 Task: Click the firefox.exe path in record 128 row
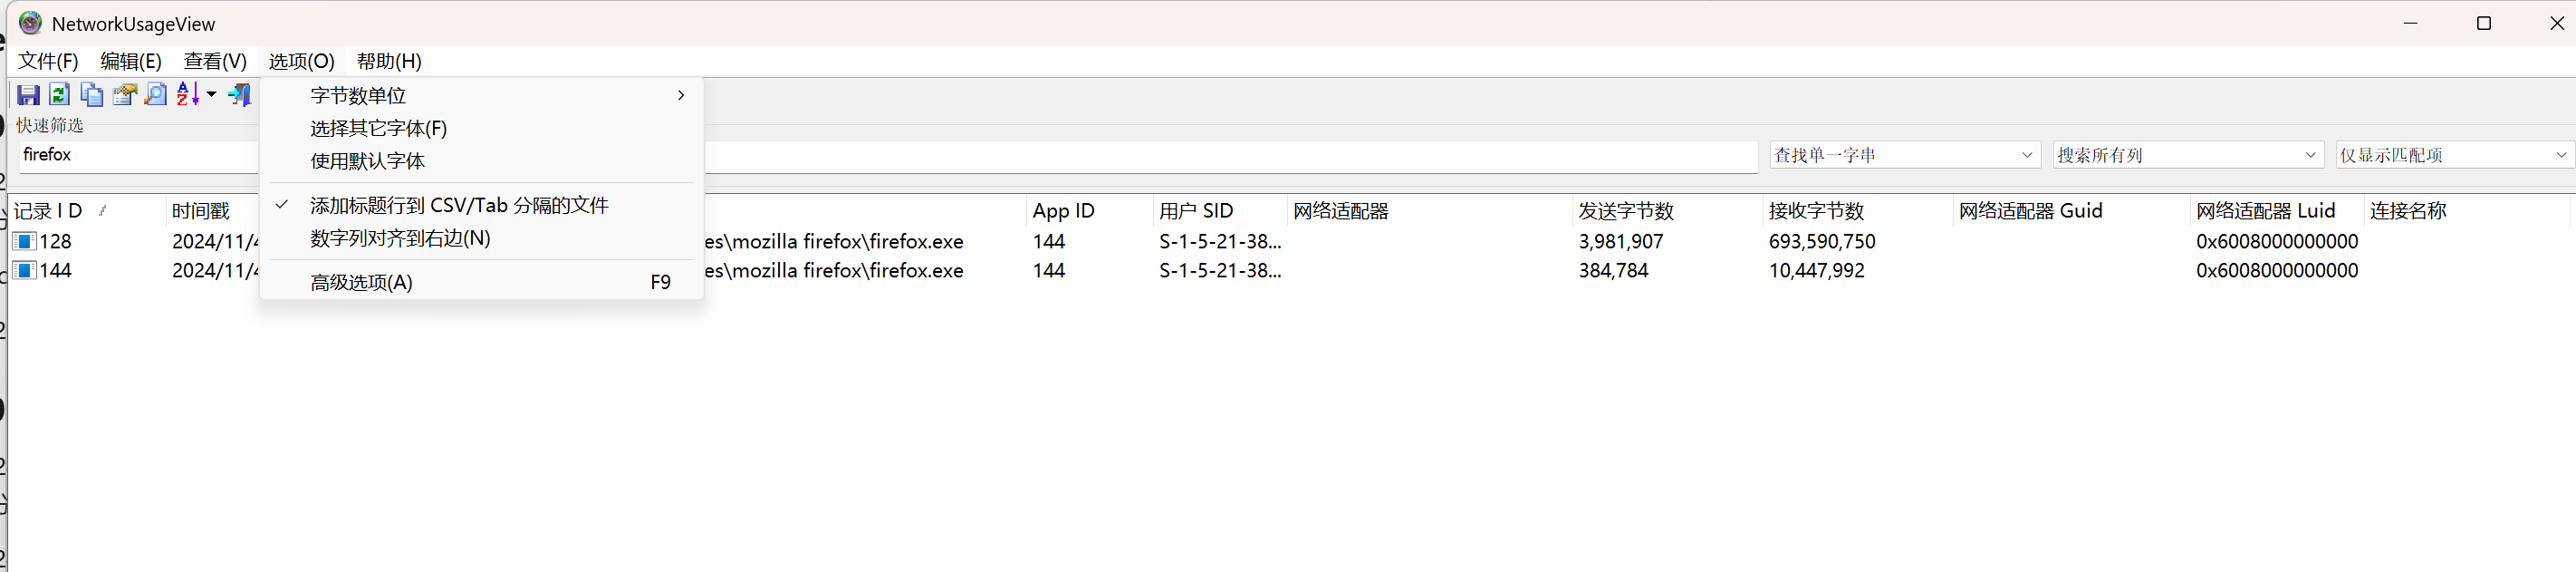834,241
